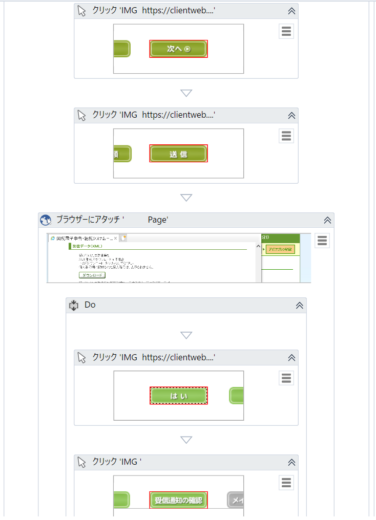The height and width of the screenshot is (520, 376).
Task: Collapse the 'はい' click activity
Action: point(291,358)
